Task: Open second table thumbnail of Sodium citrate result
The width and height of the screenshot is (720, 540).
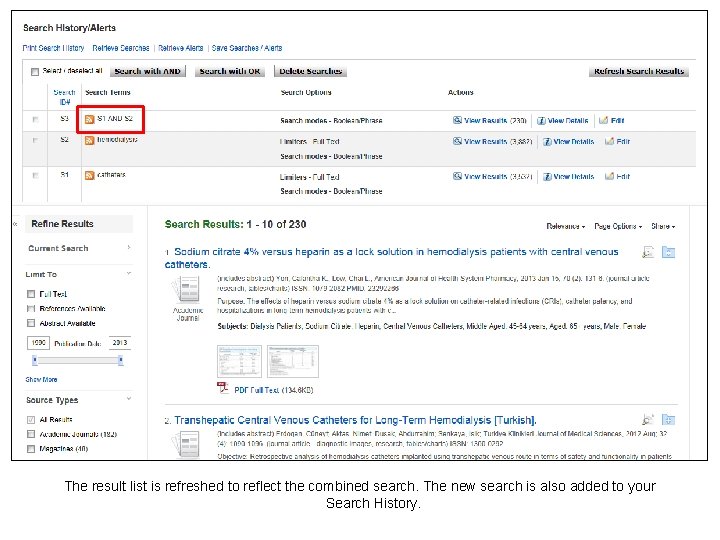Action: [x=292, y=361]
